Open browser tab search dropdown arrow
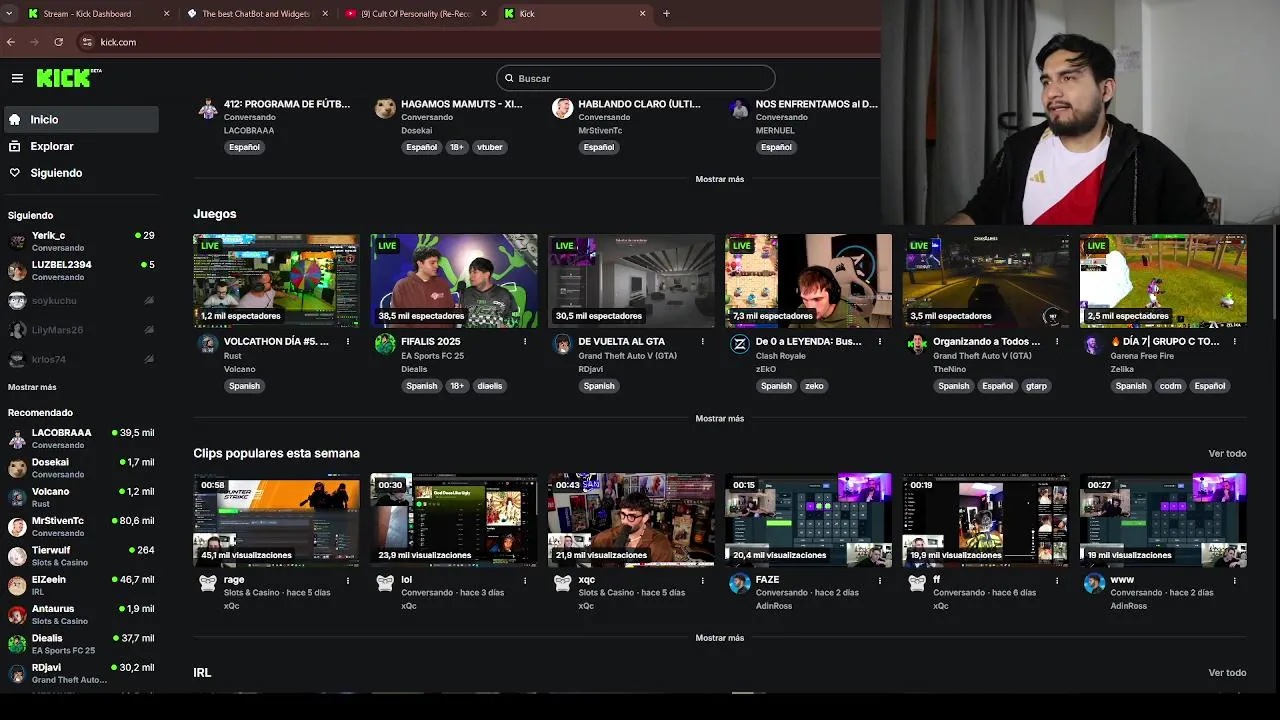The image size is (1280, 720). click(x=9, y=14)
